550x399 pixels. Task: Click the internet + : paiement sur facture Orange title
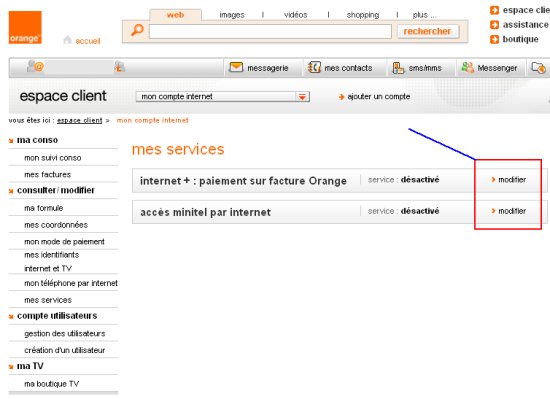click(x=243, y=181)
